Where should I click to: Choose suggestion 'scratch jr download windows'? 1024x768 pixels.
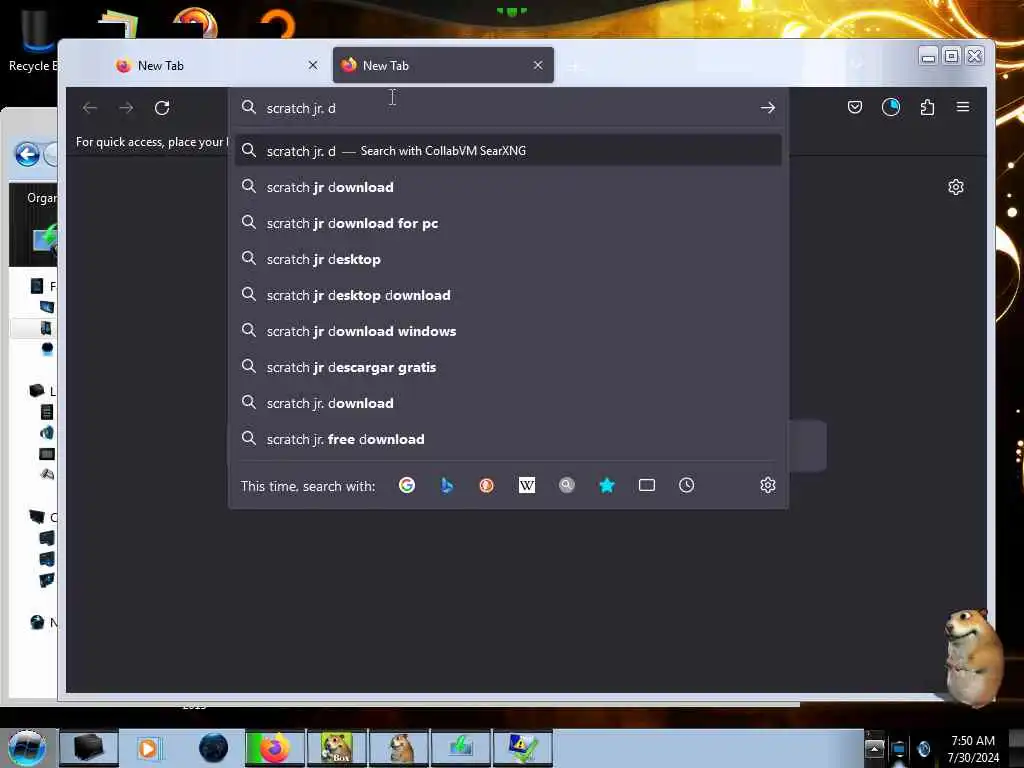tap(508, 331)
